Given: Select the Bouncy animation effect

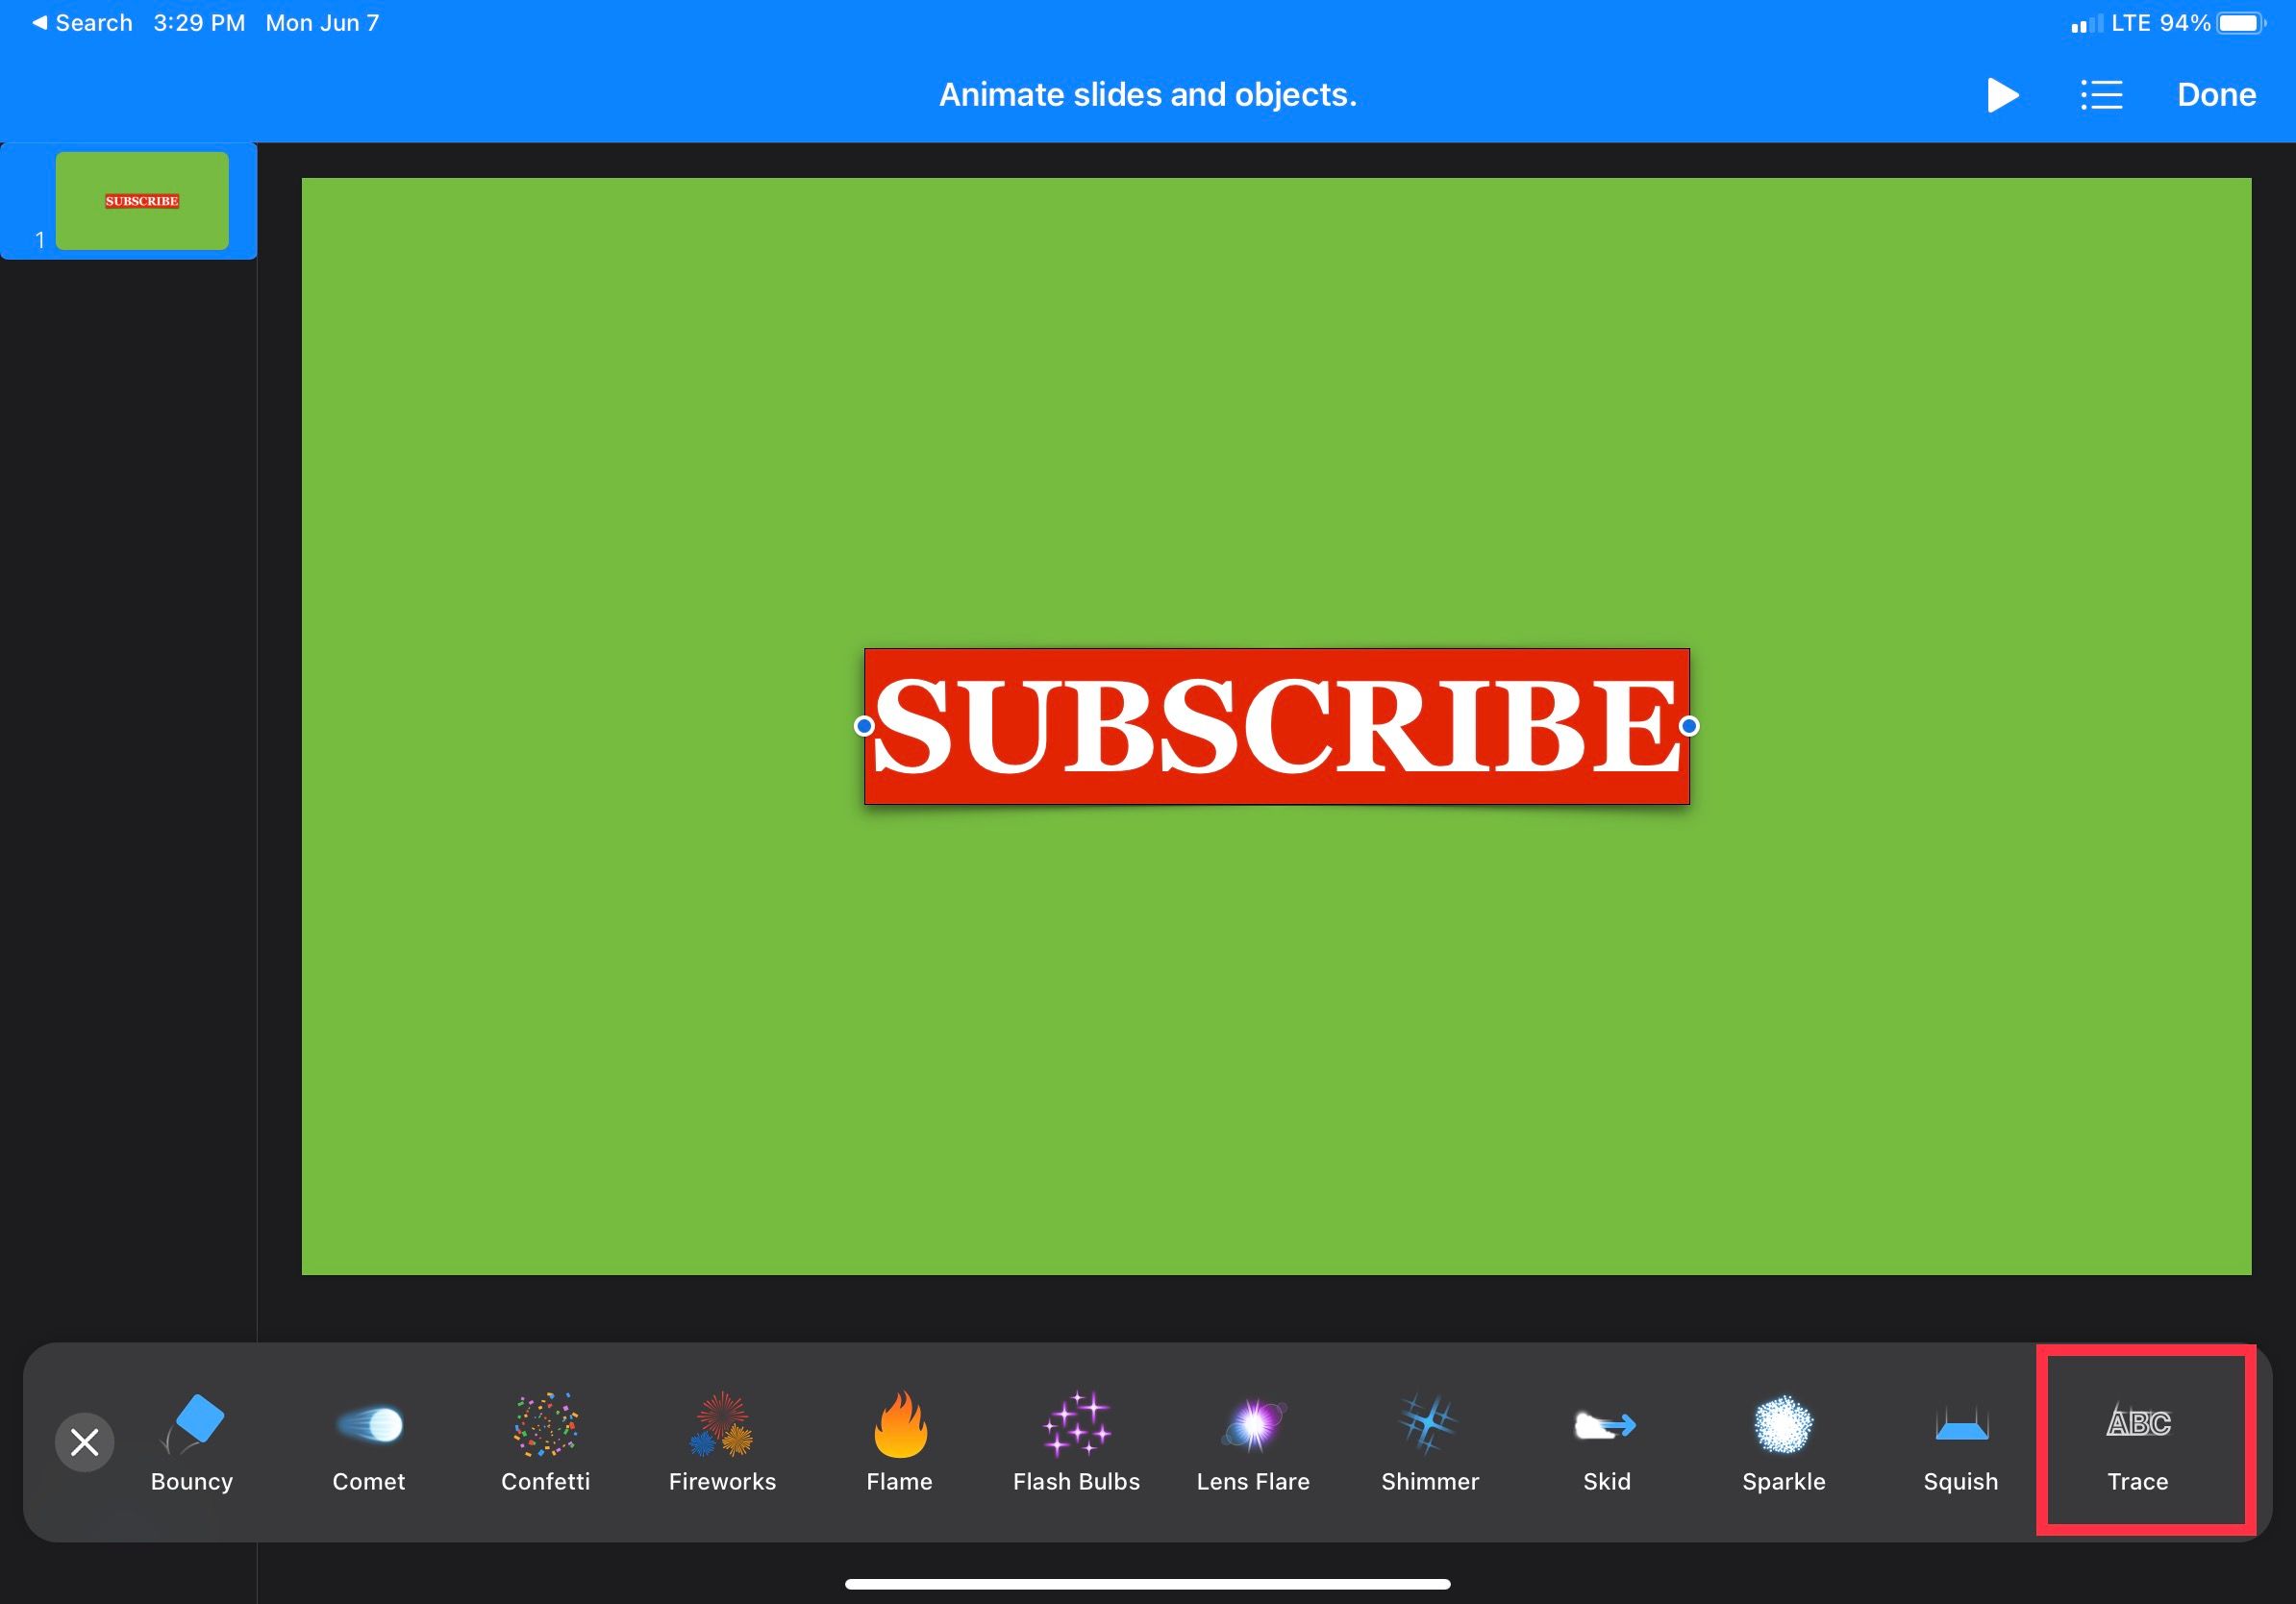Looking at the screenshot, I should (x=193, y=1443).
